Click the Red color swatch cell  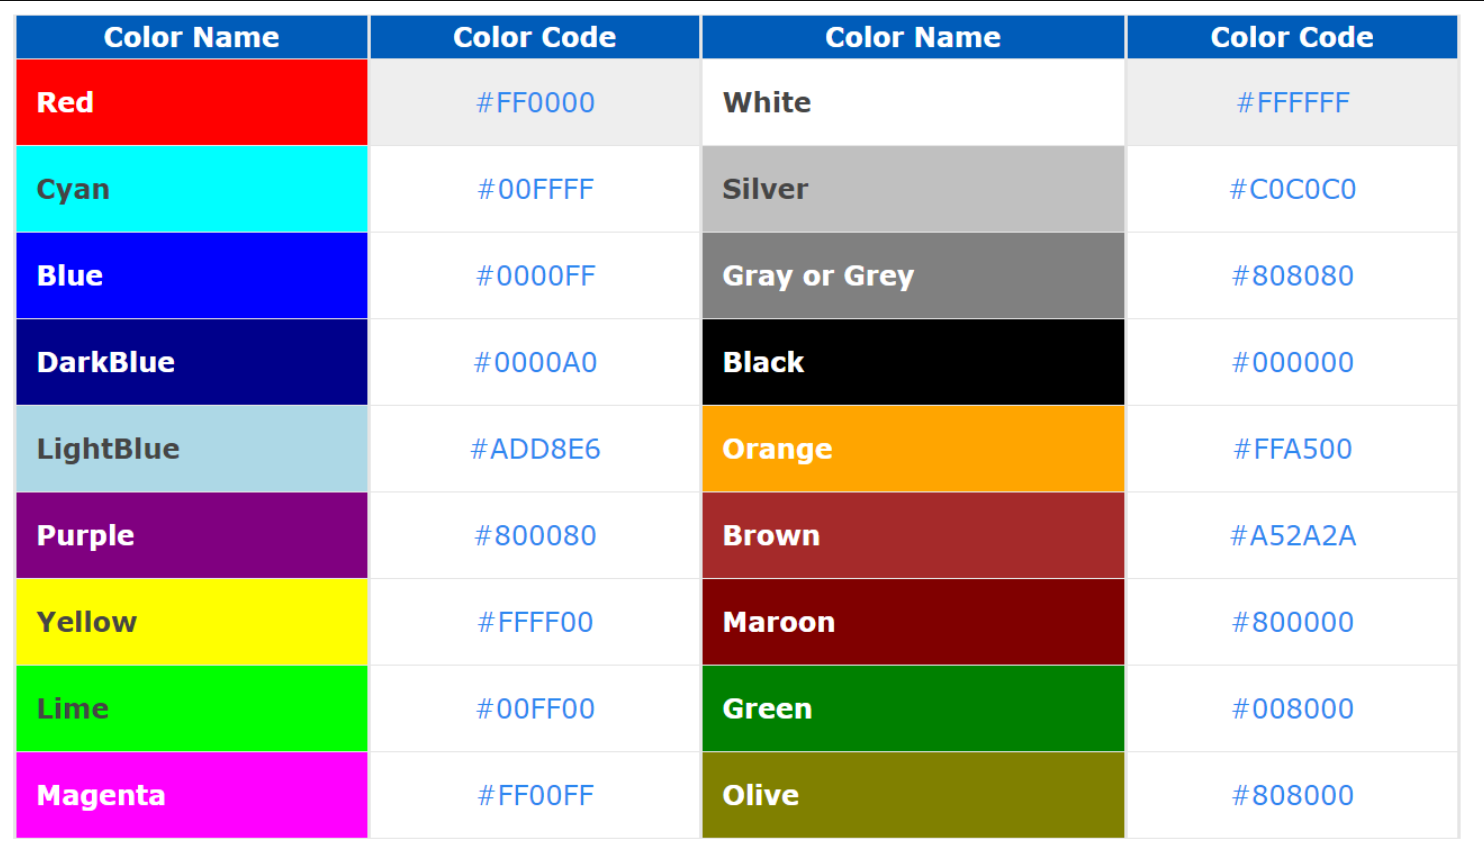pos(191,102)
